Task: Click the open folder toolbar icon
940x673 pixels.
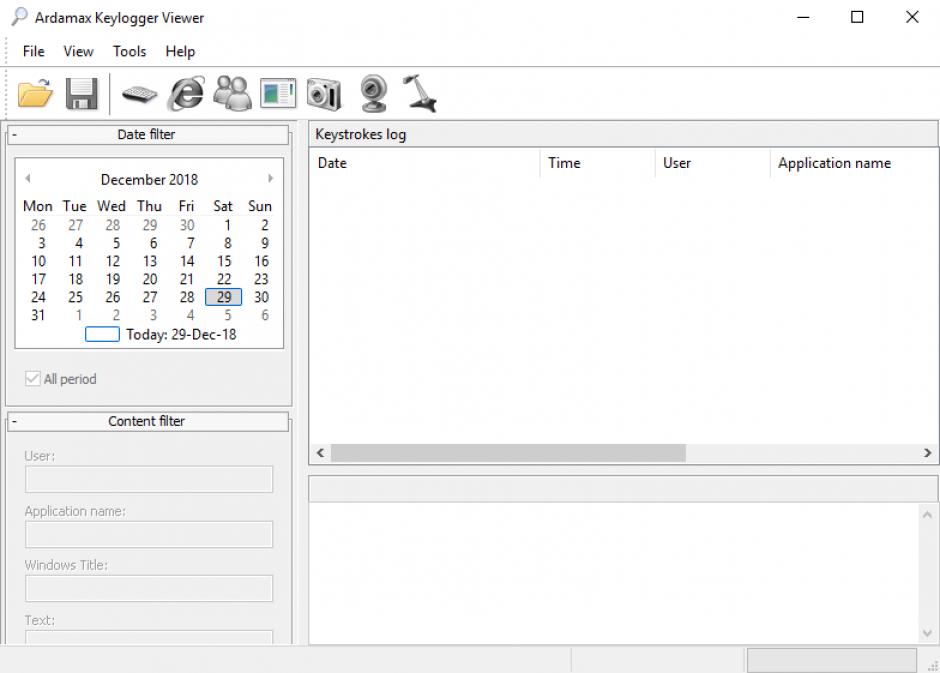Action: click(35, 94)
